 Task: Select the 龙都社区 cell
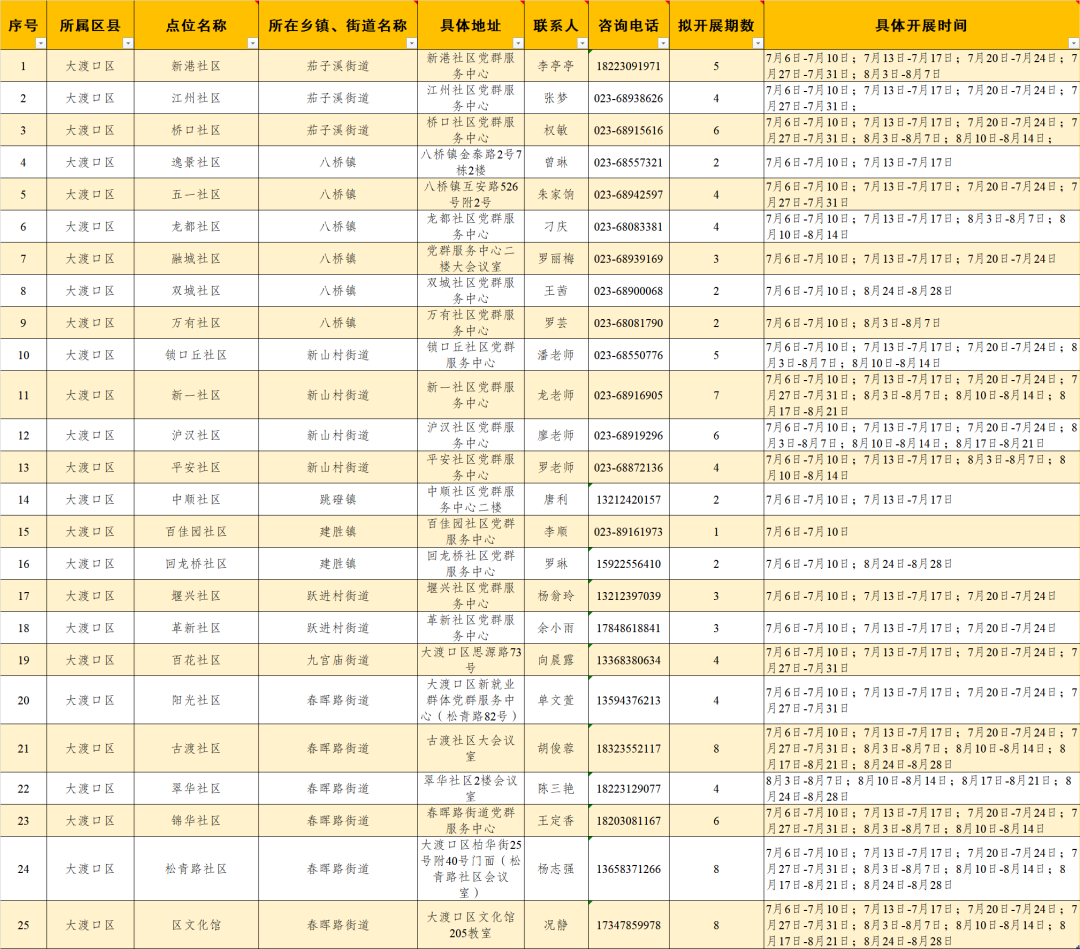(x=196, y=227)
